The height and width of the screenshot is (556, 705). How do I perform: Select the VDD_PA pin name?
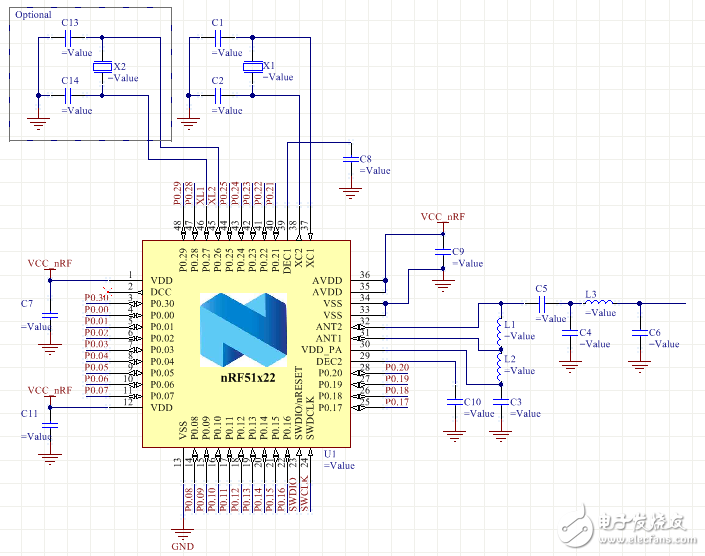pos(321,350)
